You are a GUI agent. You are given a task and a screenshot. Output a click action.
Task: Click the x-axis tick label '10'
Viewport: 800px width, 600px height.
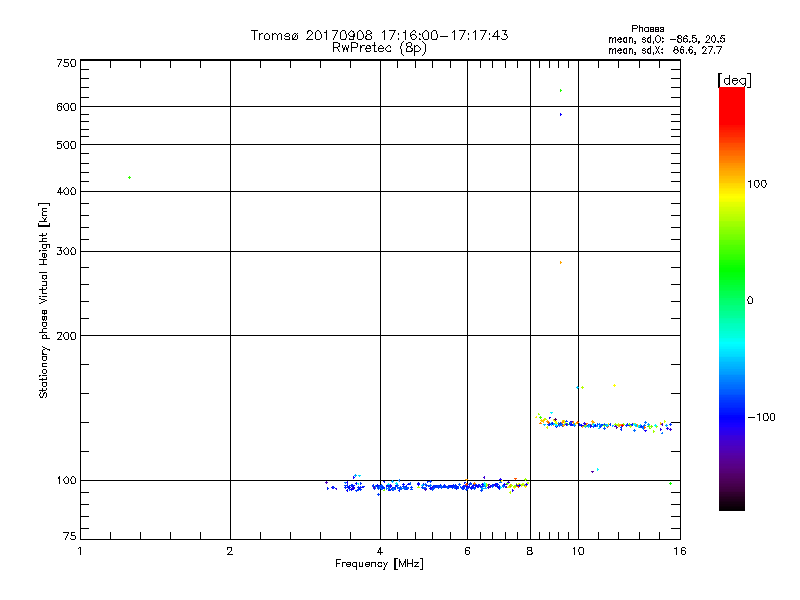click(578, 551)
